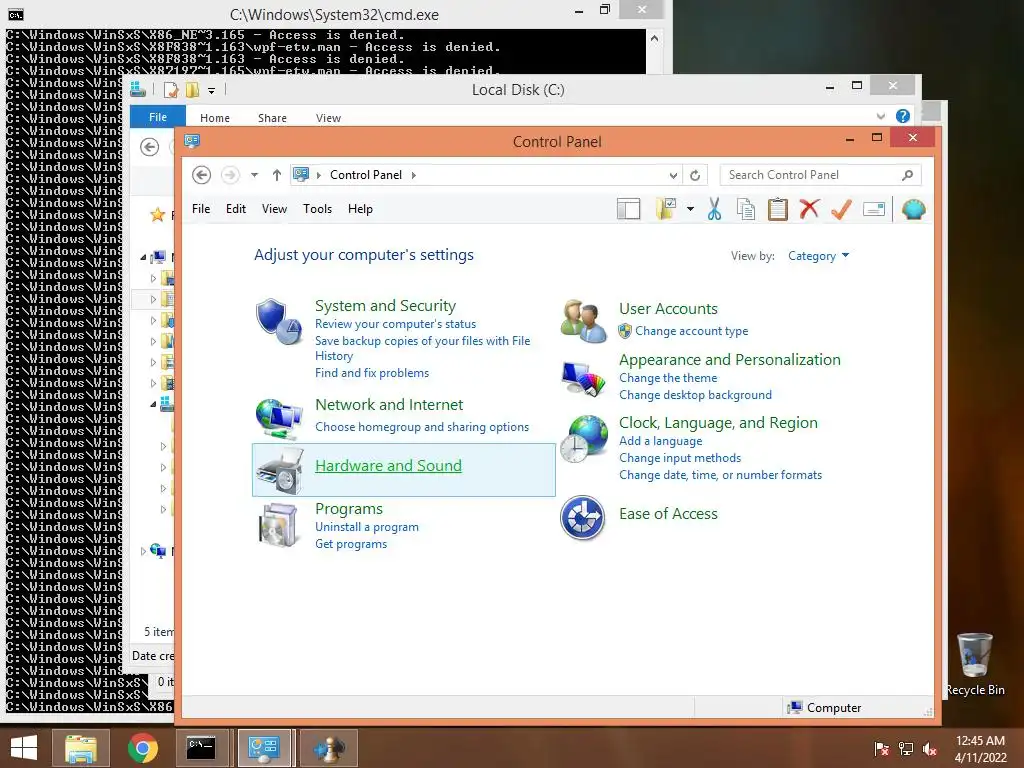Click the muted volume tray icon
This screenshot has width=1024, height=768.
930,749
